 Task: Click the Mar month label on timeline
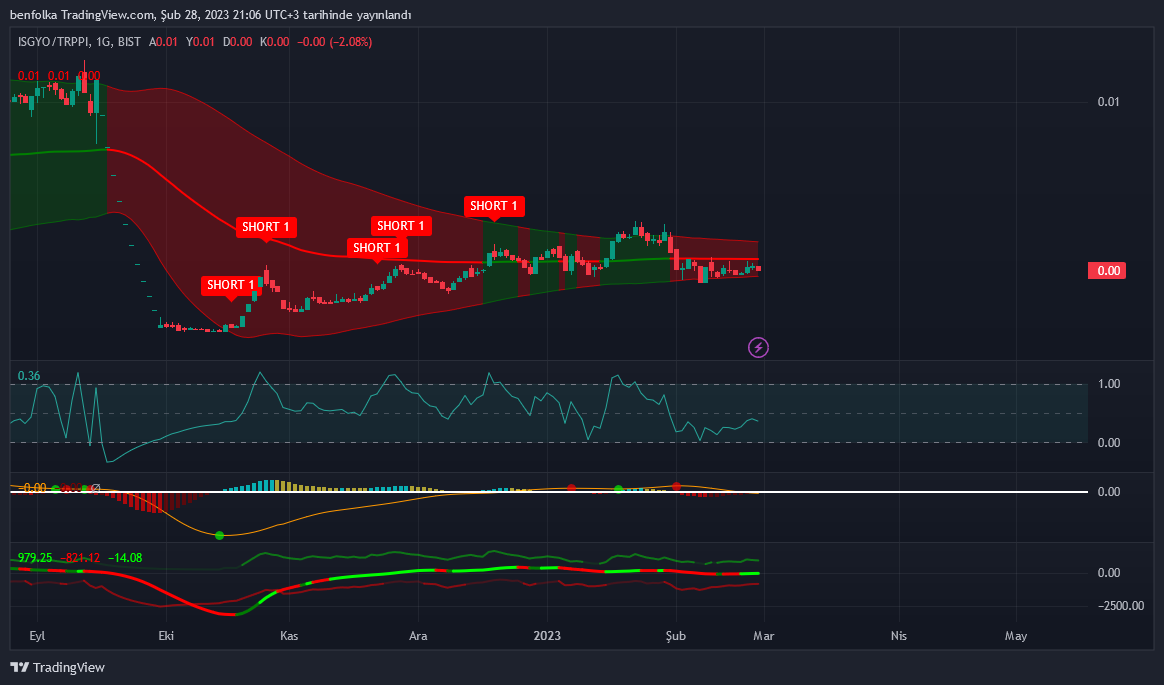(764, 635)
